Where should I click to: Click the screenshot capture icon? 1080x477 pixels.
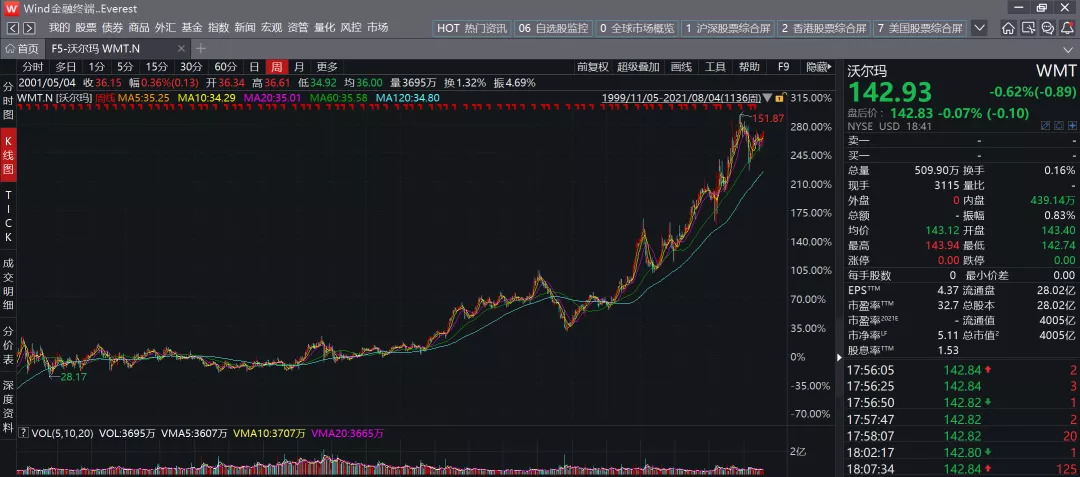click(1028, 28)
